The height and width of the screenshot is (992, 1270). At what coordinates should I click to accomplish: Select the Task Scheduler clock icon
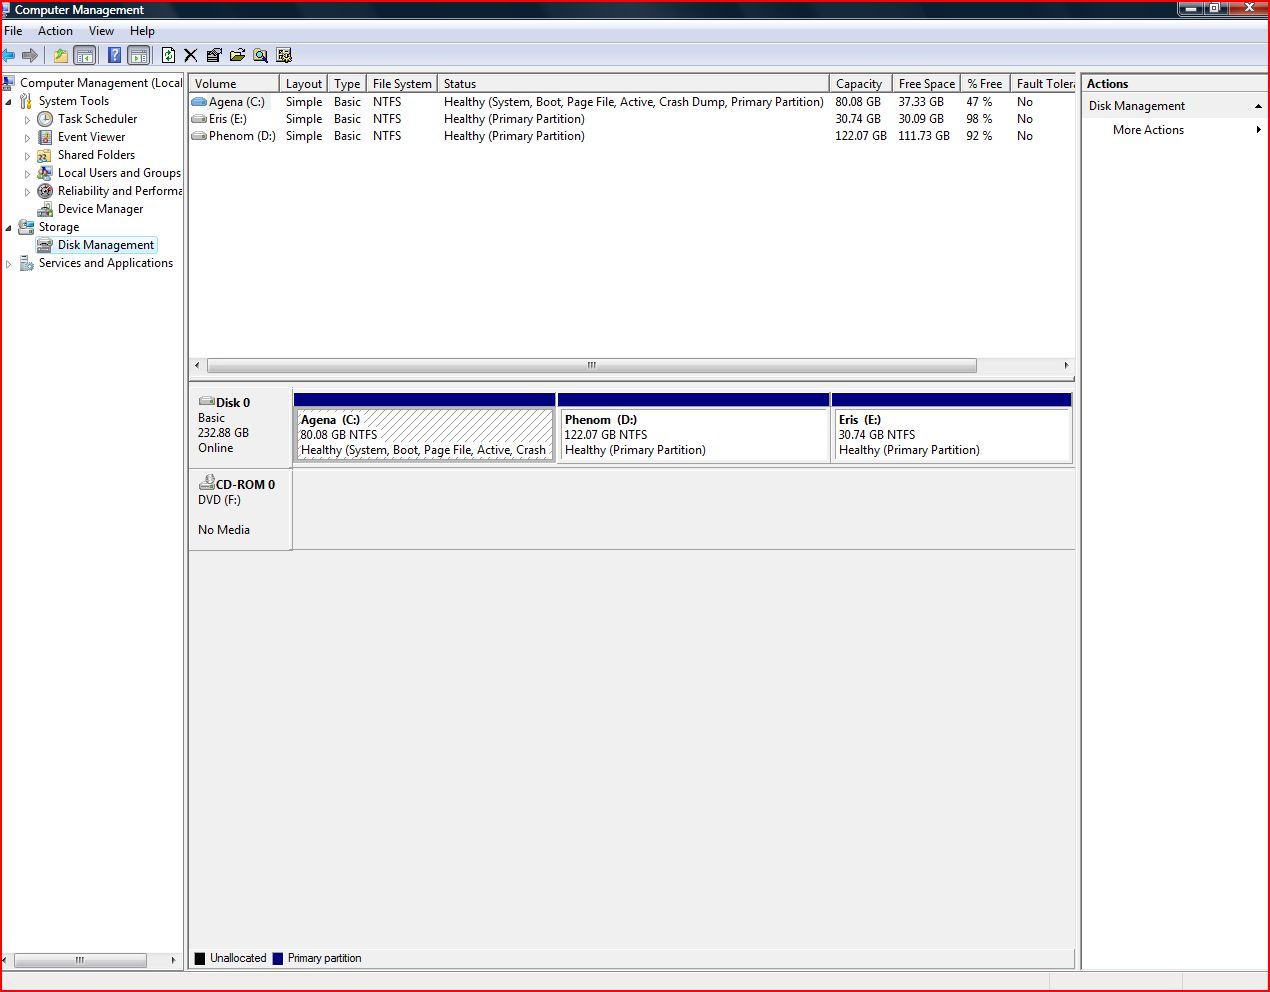coord(45,119)
